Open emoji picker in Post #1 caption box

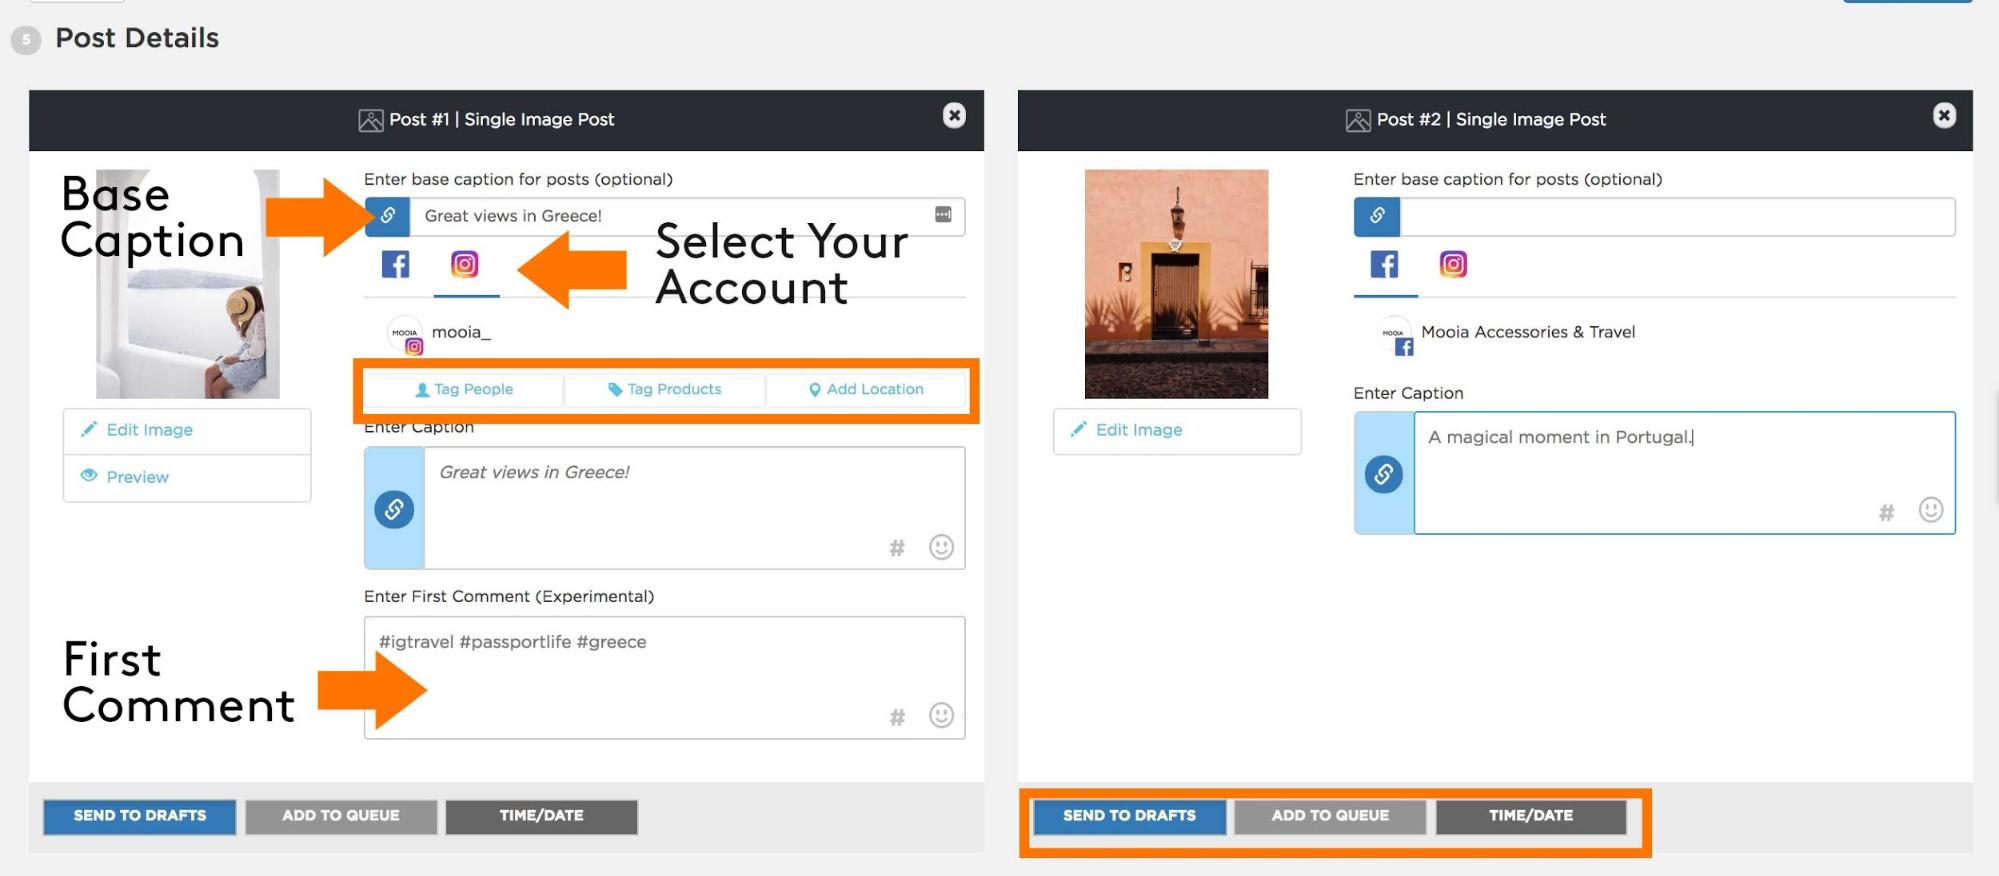(941, 547)
